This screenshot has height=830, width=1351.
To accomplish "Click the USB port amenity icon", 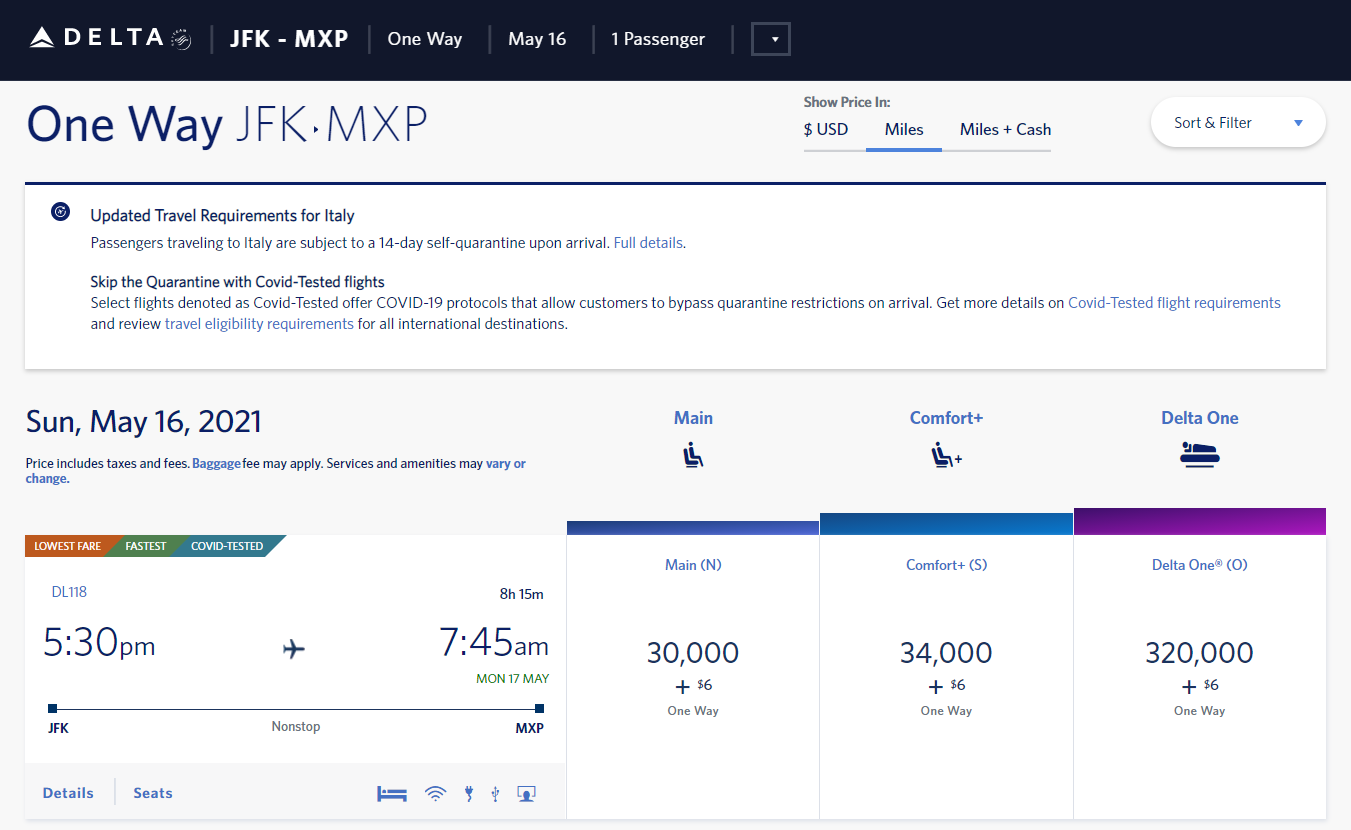I will click(x=495, y=793).
